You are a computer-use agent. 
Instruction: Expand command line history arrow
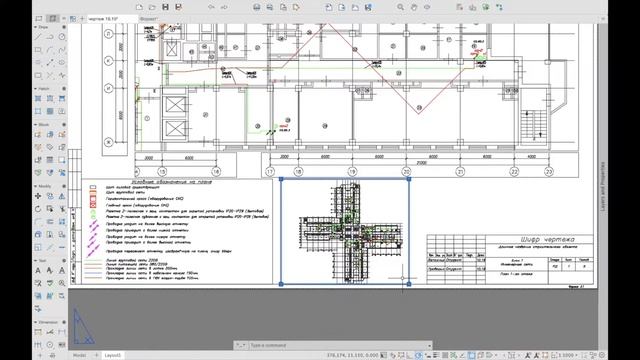(x=429, y=345)
